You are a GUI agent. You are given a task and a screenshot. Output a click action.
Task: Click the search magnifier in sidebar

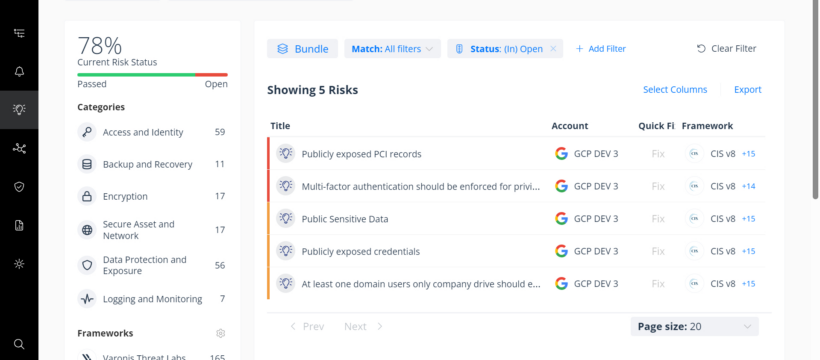click(x=19, y=344)
